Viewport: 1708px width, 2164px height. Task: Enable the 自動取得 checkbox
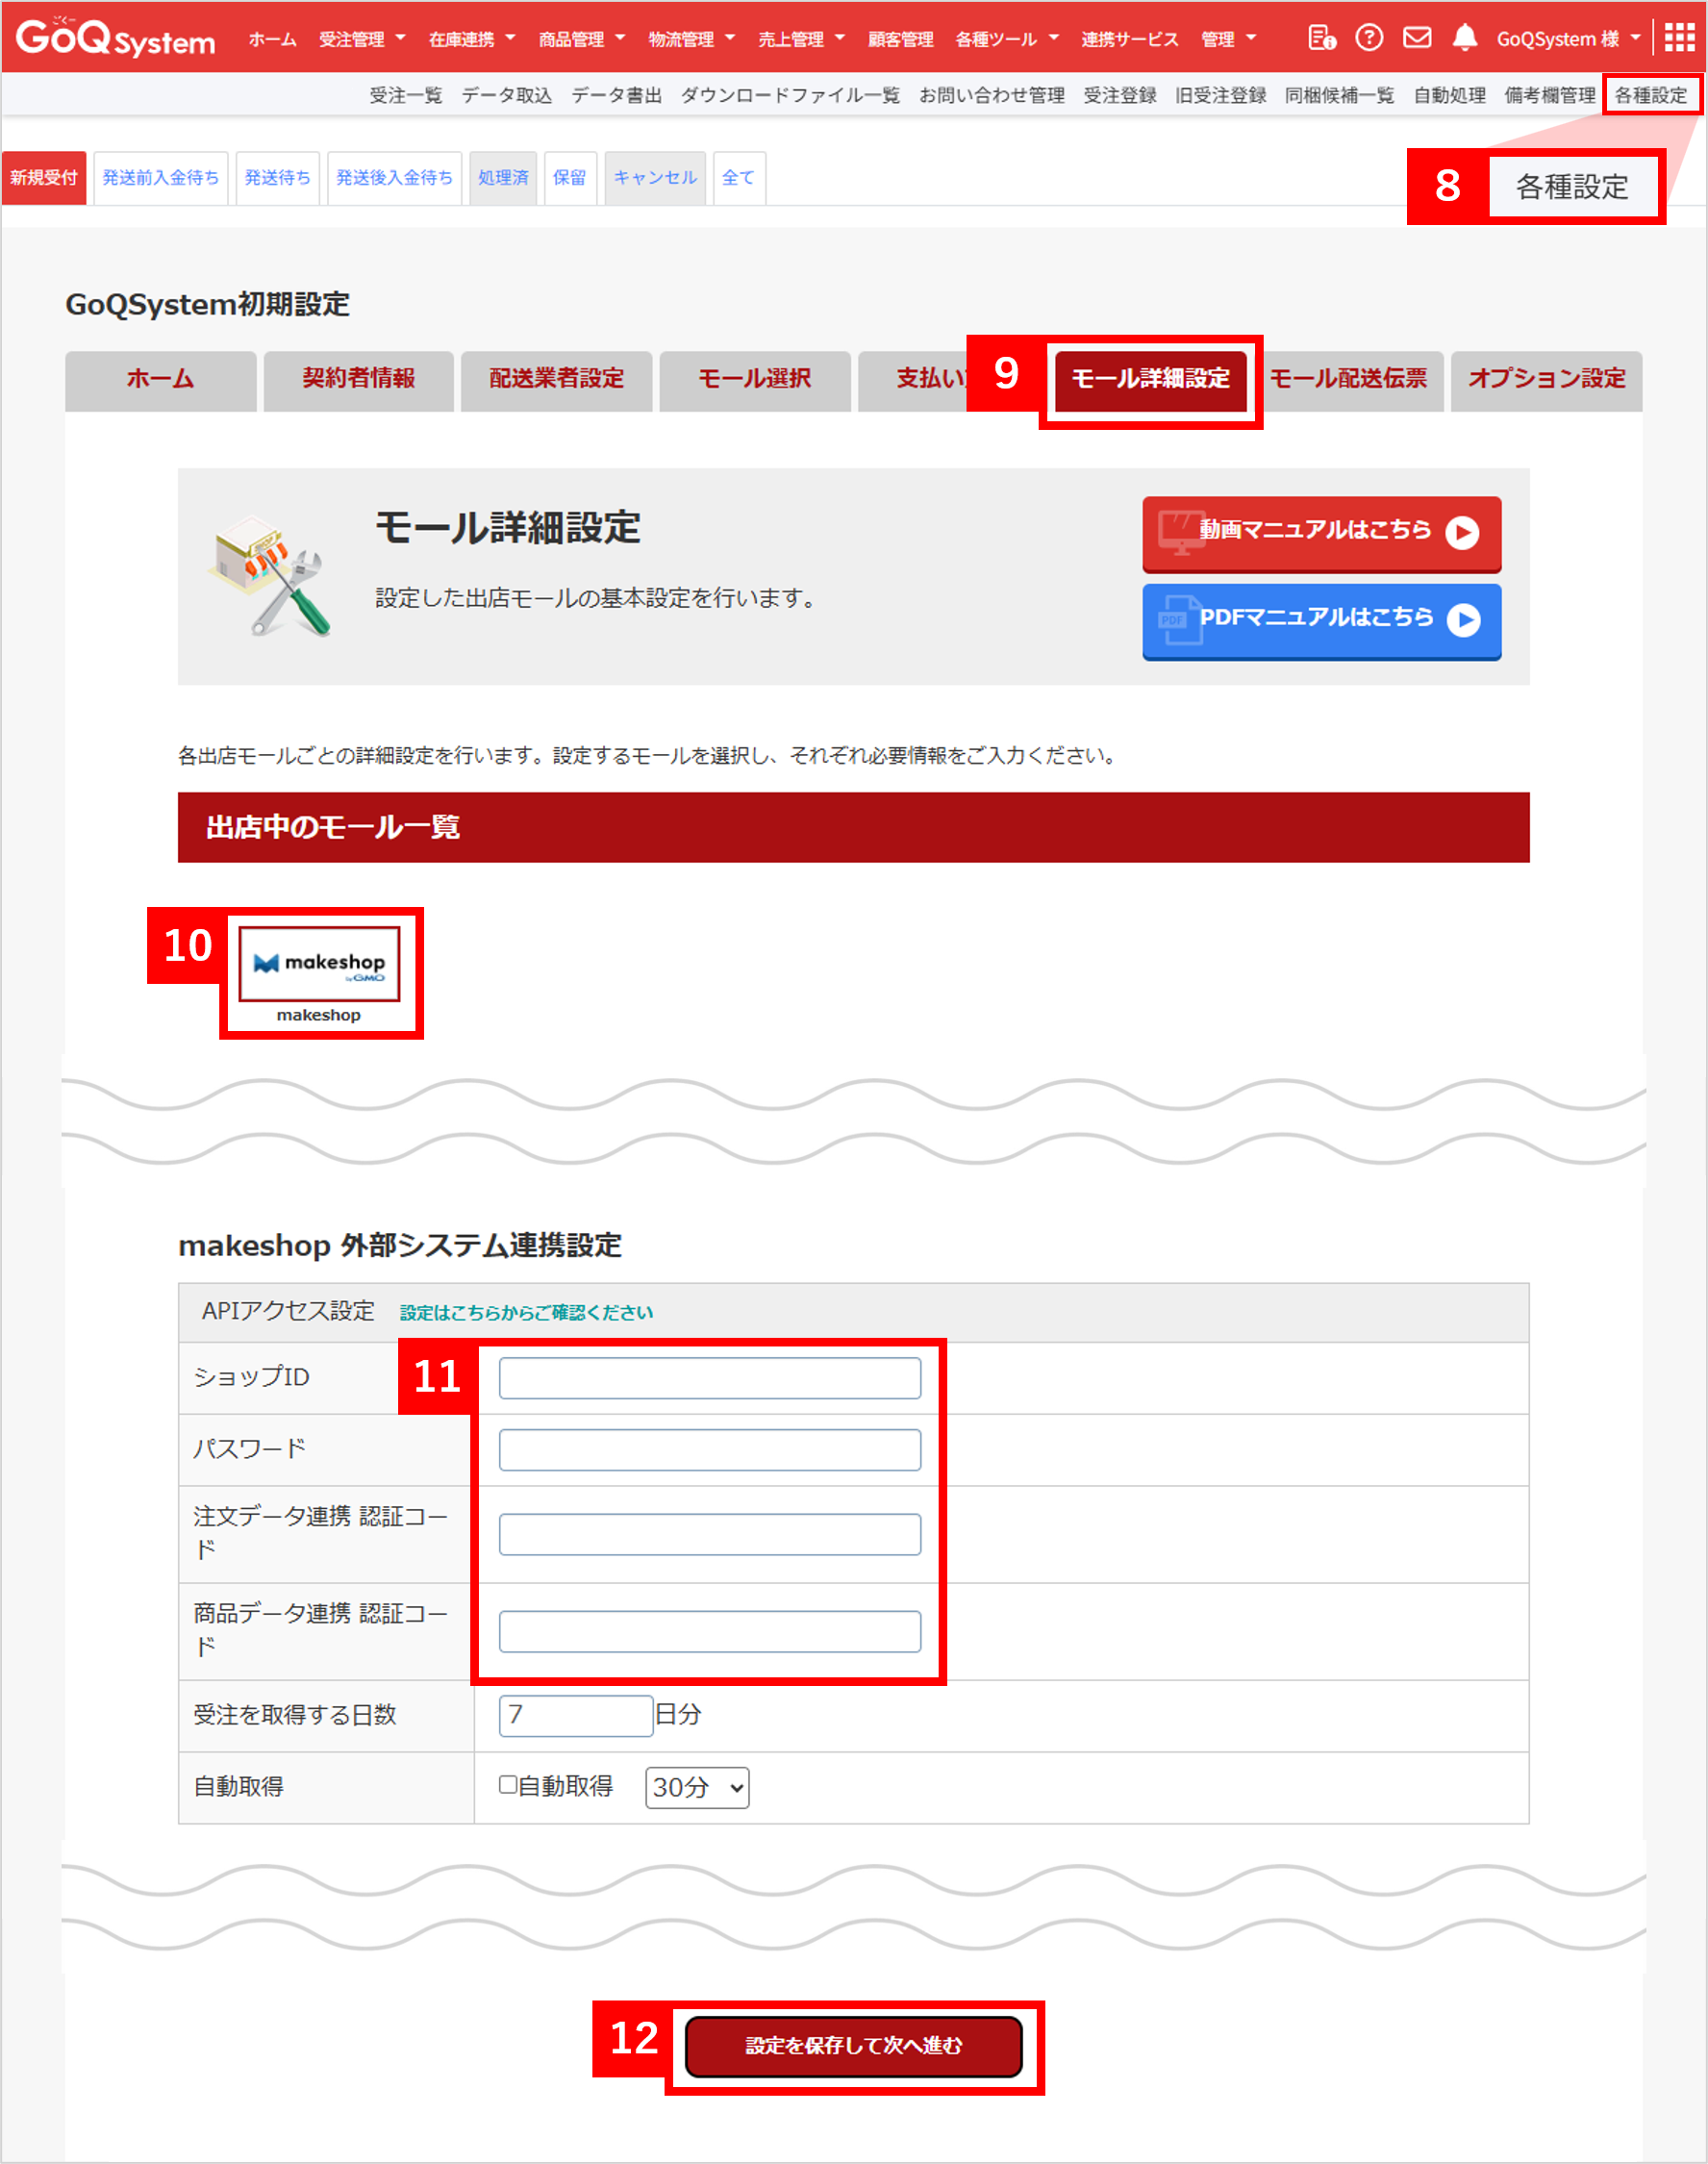tap(508, 1785)
